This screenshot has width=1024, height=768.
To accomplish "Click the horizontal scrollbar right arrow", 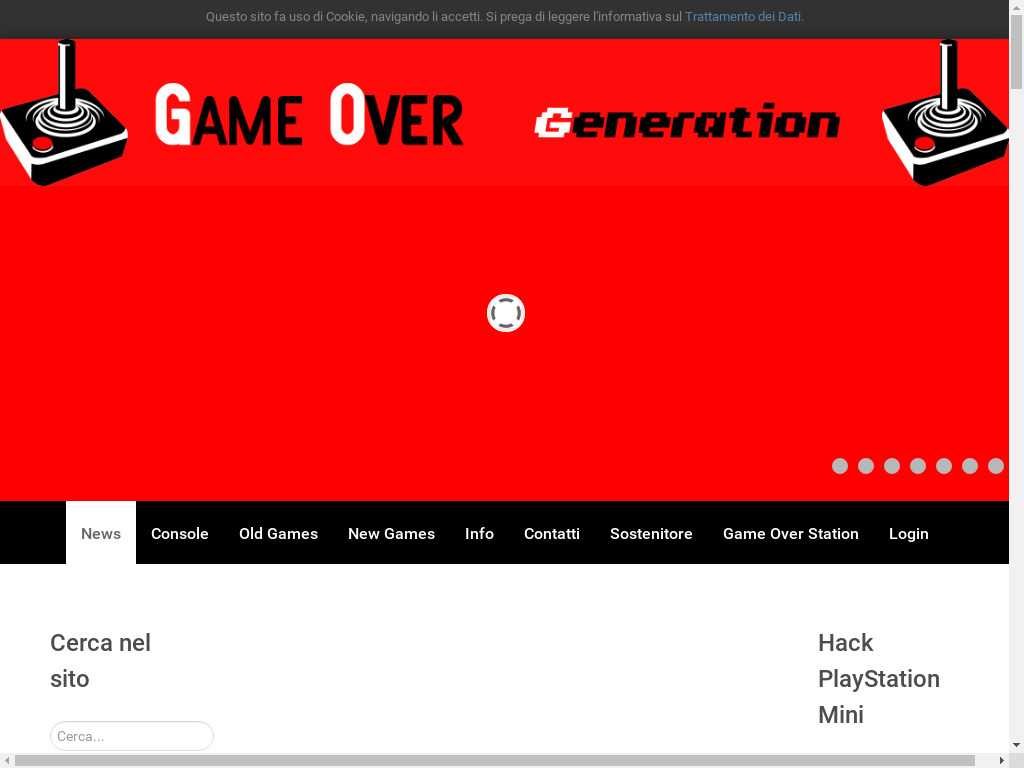I will click(1002, 761).
